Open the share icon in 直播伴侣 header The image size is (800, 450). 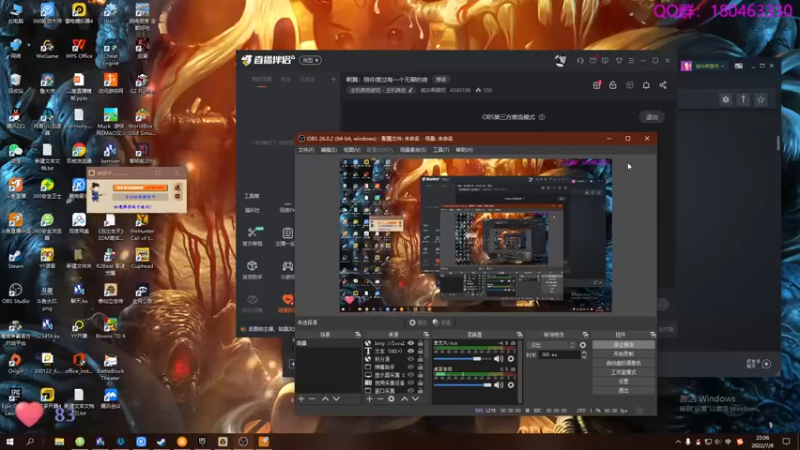tap(663, 85)
